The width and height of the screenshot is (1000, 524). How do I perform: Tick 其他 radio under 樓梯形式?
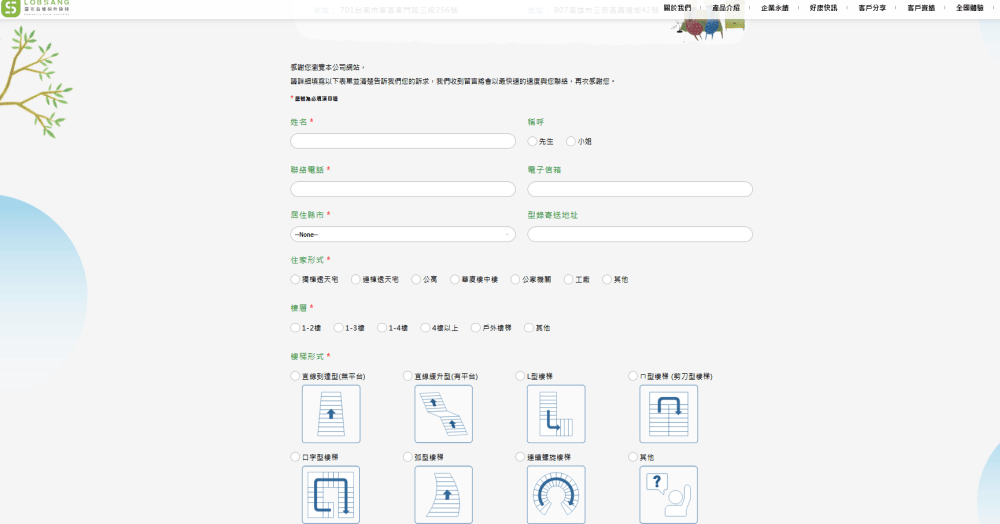pyautogui.click(x=633, y=457)
